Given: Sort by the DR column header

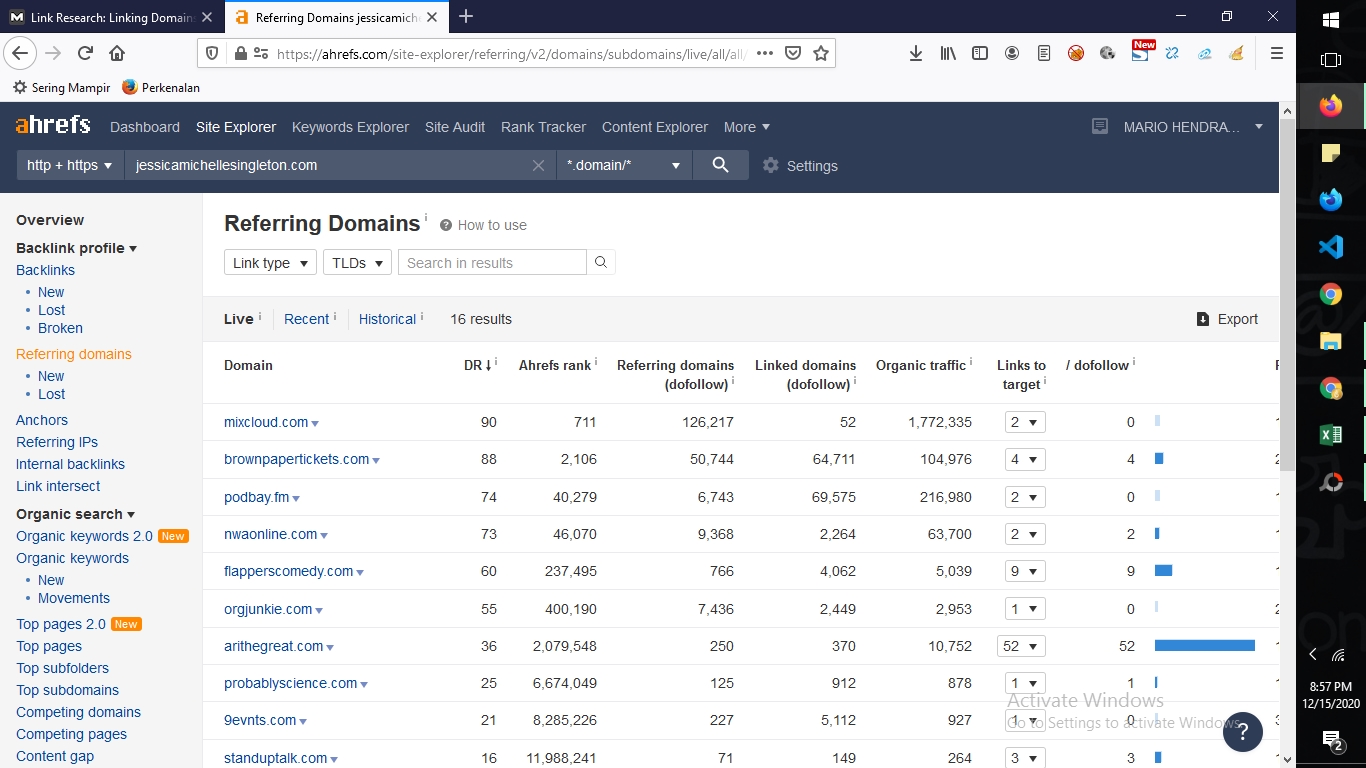Looking at the screenshot, I should [x=477, y=365].
